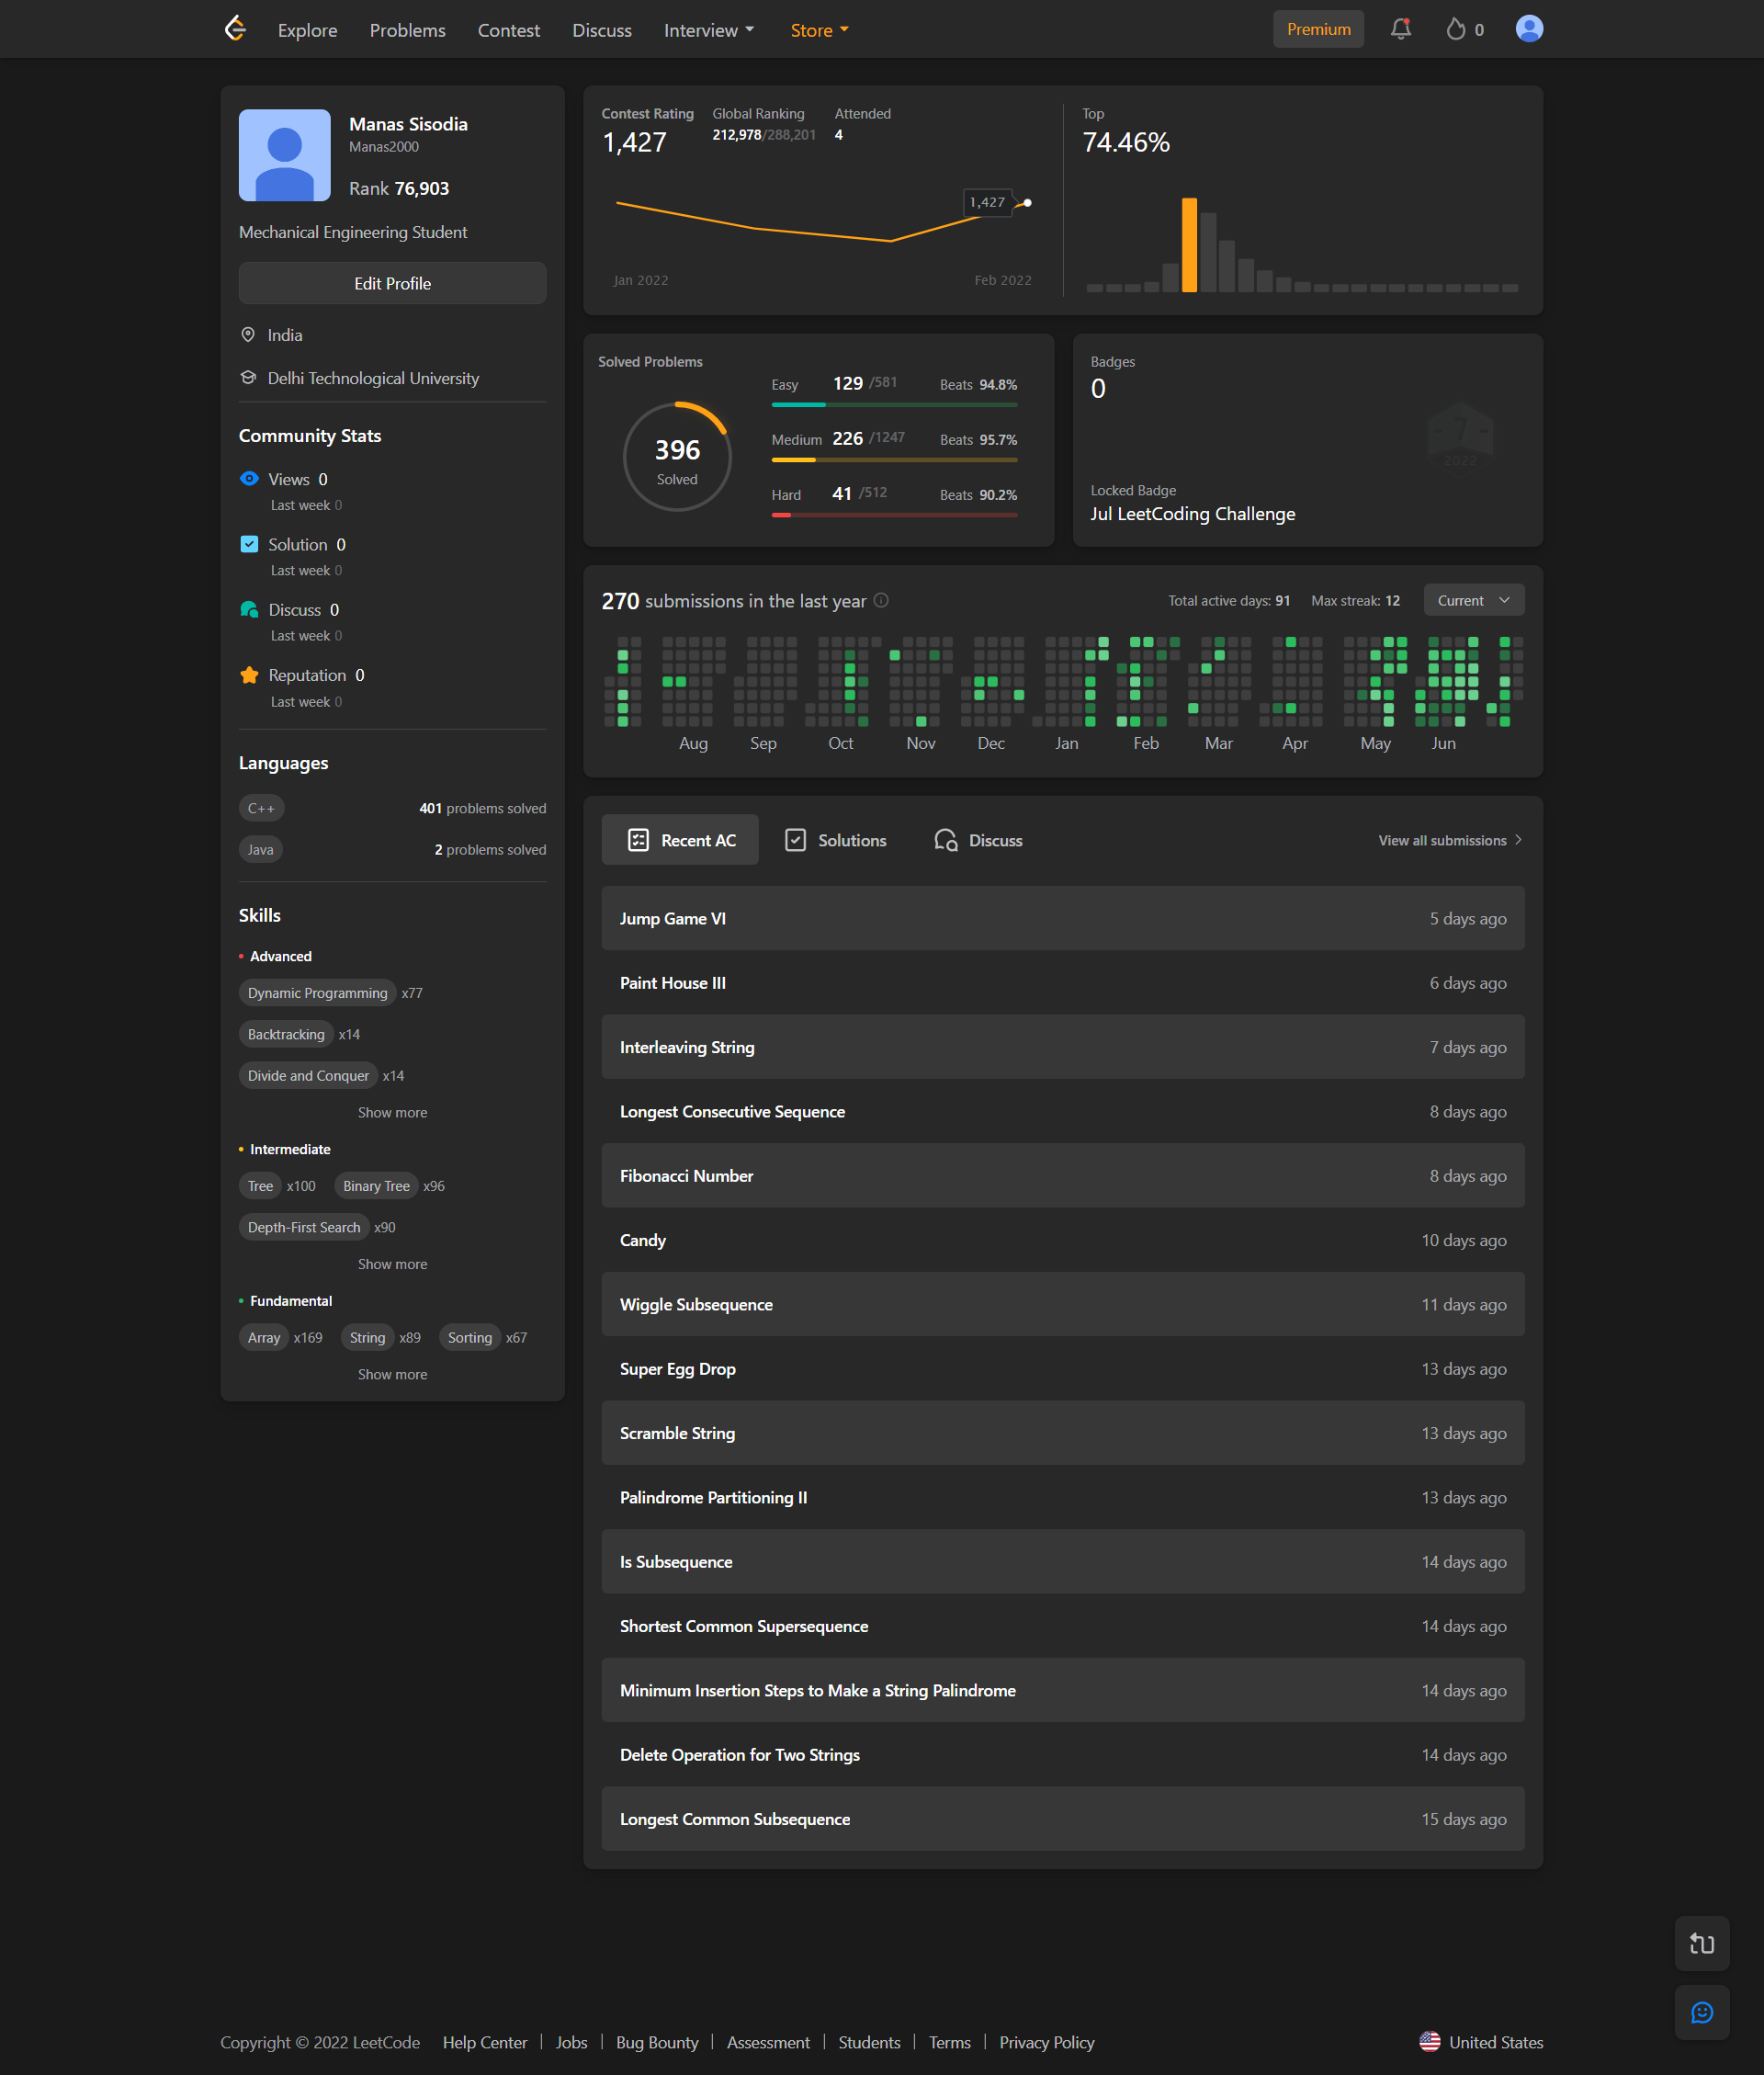Click the Sorting skill tag
The height and width of the screenshot is (2075, 1764).
pyautogui.click(x=469, y=1337)
